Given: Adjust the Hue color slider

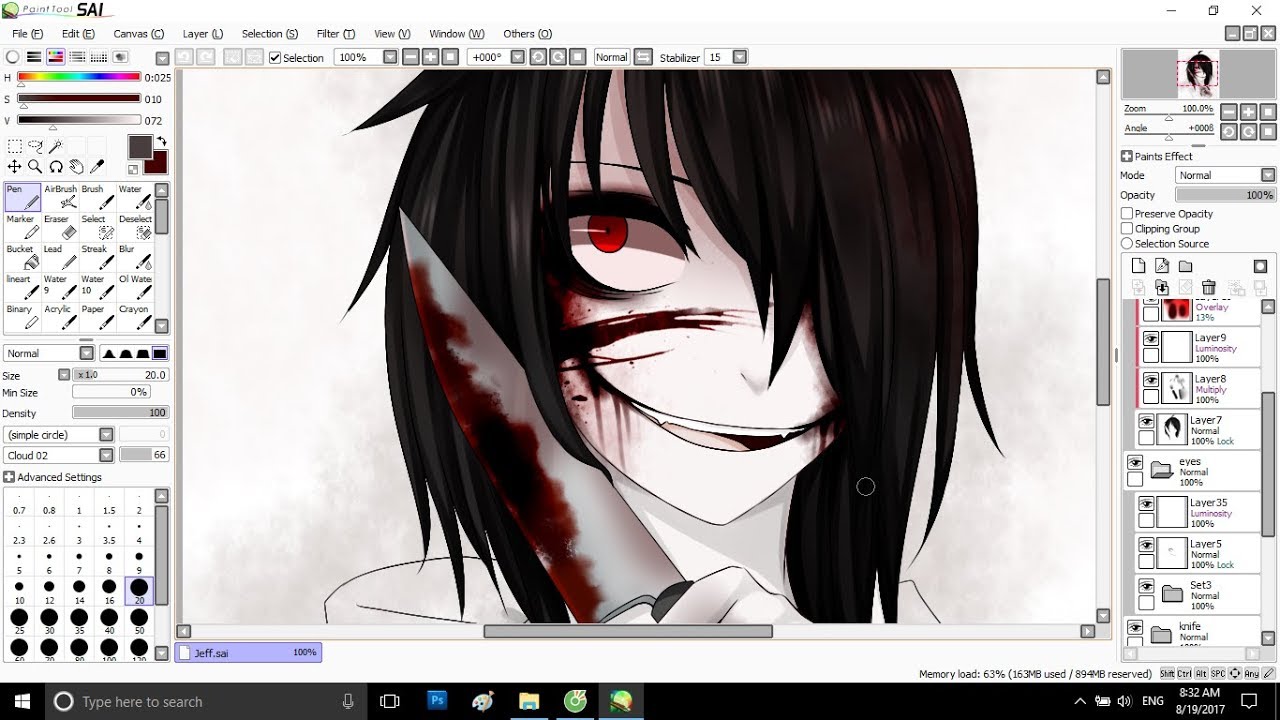Looking at the screenshot, I should (x=80, y=77).
